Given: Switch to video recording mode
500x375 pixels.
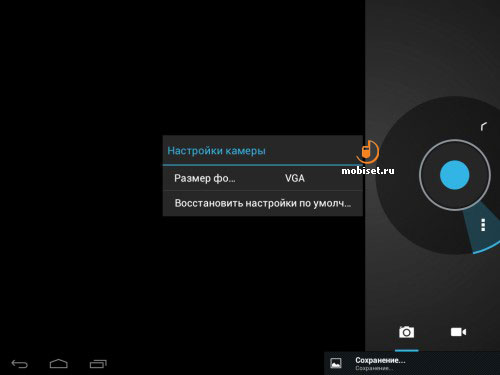Looking at the screenshot, I should pos(458,332).
